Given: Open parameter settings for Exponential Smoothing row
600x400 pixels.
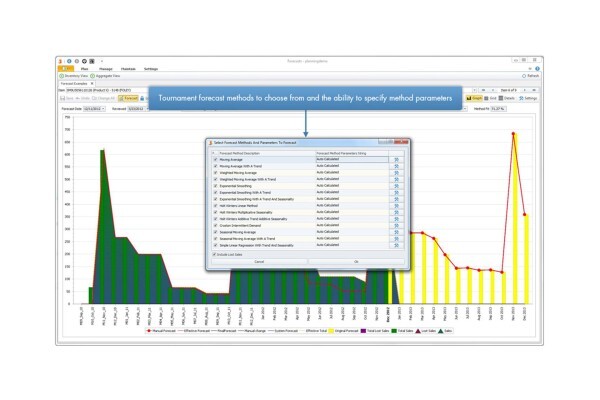Looking at the screenshot, I should pos(396,186).
